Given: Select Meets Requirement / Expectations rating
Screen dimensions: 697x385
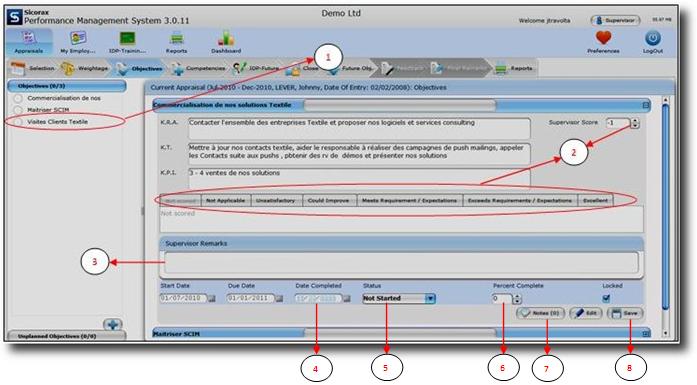Looking at the screenshot, I should (x=409, y=201).
